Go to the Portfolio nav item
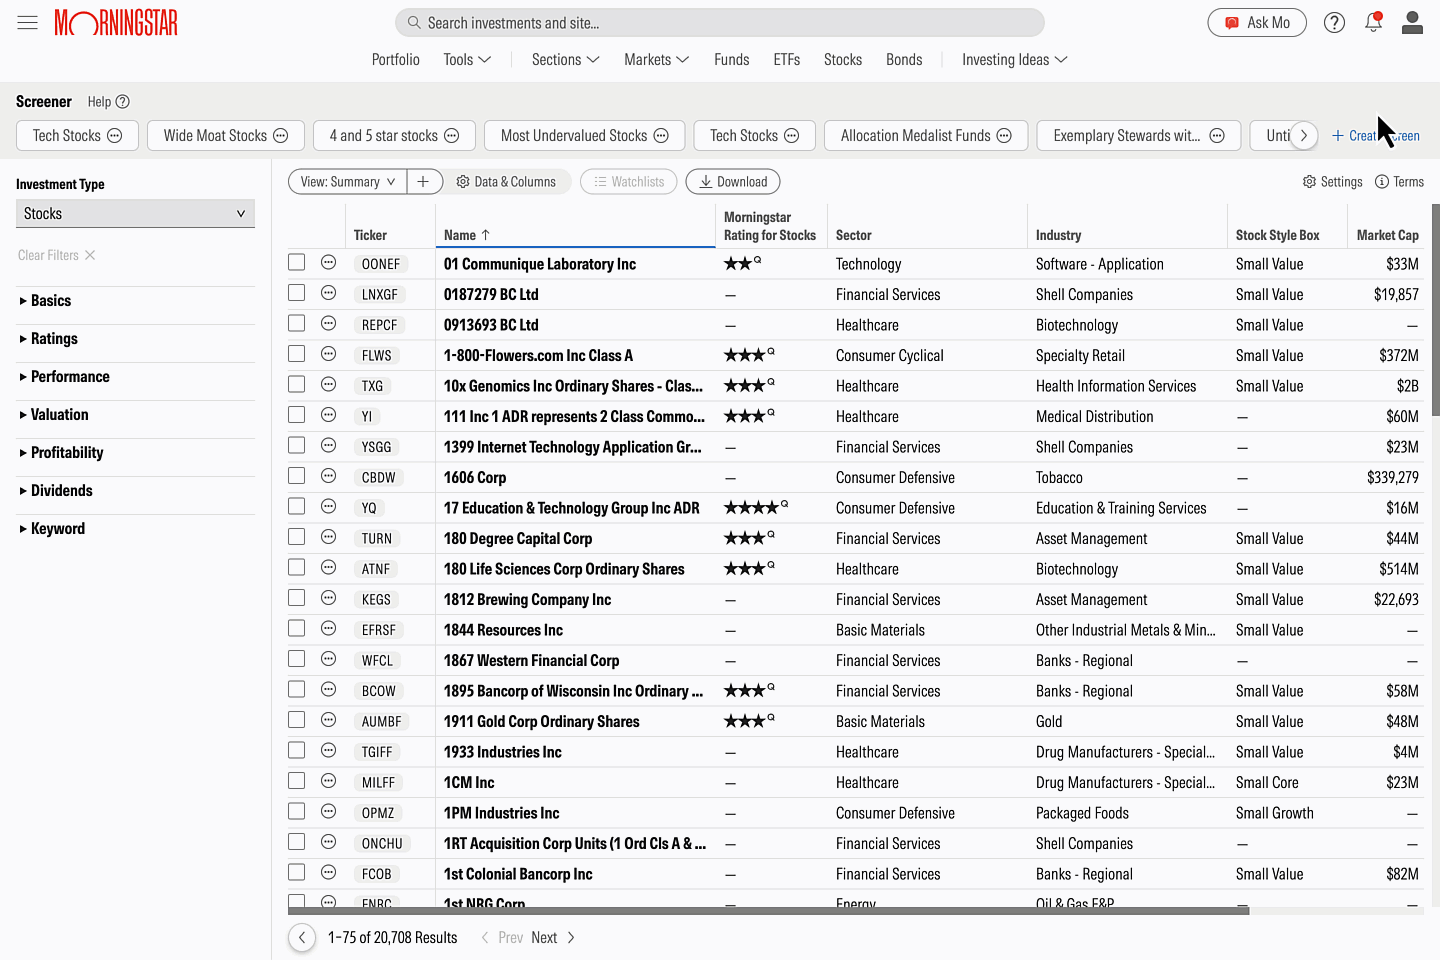The height and width of the screenshot is (960, 1440). coord(396,60)
